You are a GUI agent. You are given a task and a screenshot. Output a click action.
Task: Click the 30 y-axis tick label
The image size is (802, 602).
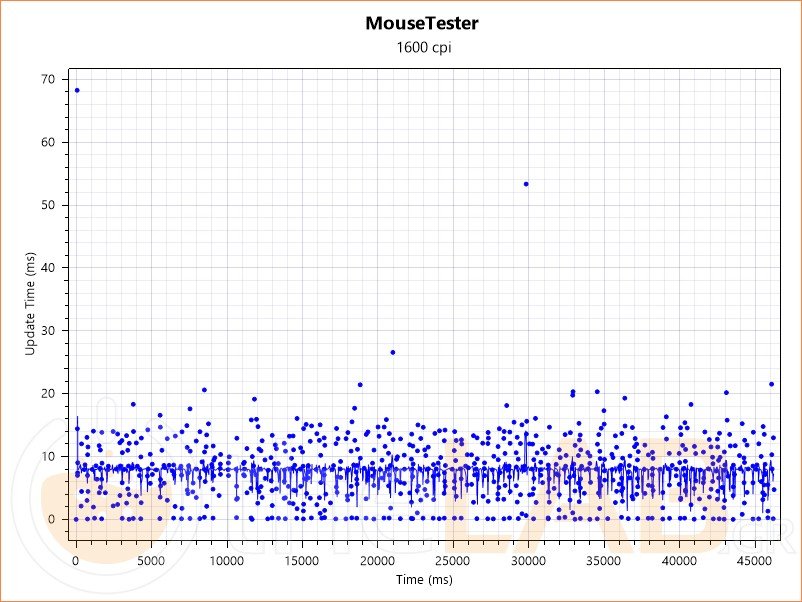[48, 330]
